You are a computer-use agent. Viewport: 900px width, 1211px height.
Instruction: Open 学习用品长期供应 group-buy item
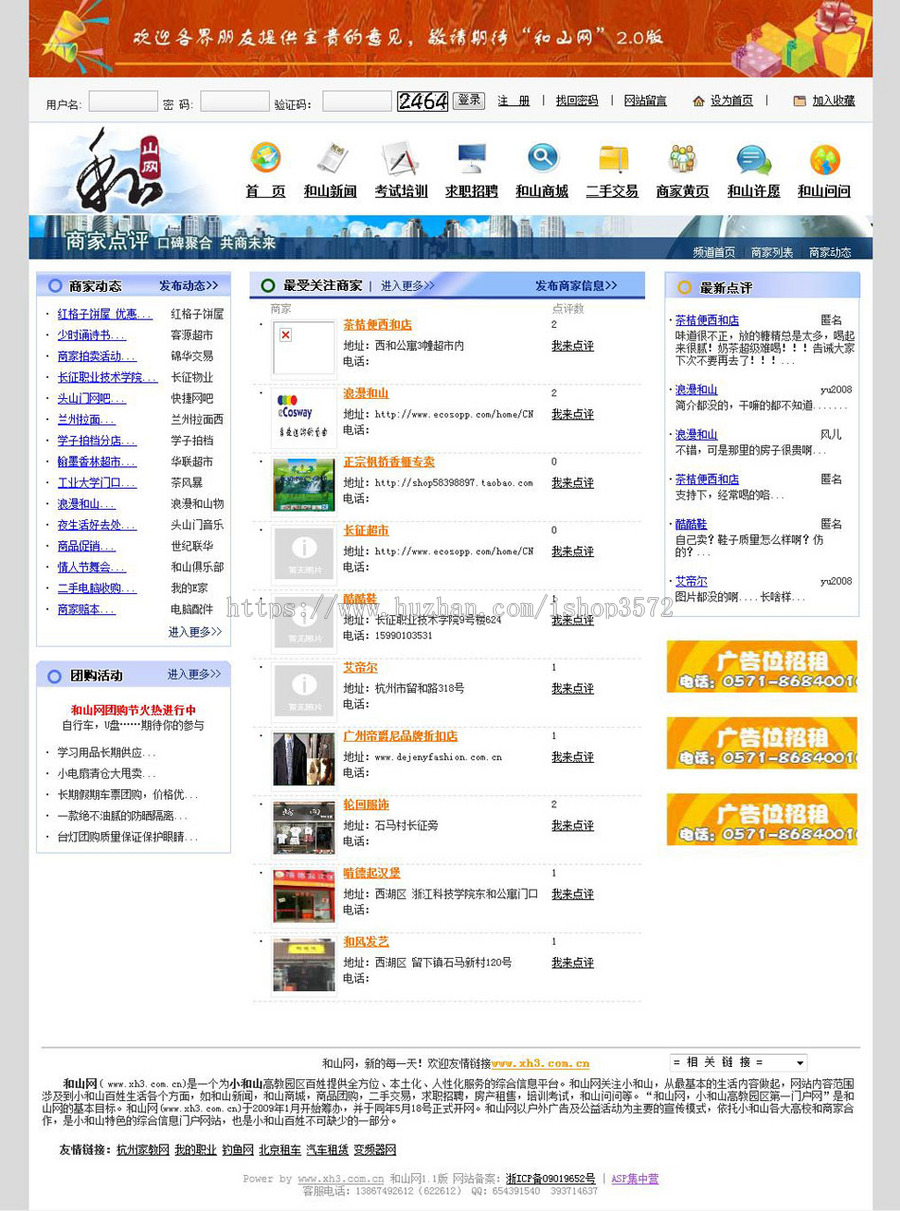(x=107, y=752)
